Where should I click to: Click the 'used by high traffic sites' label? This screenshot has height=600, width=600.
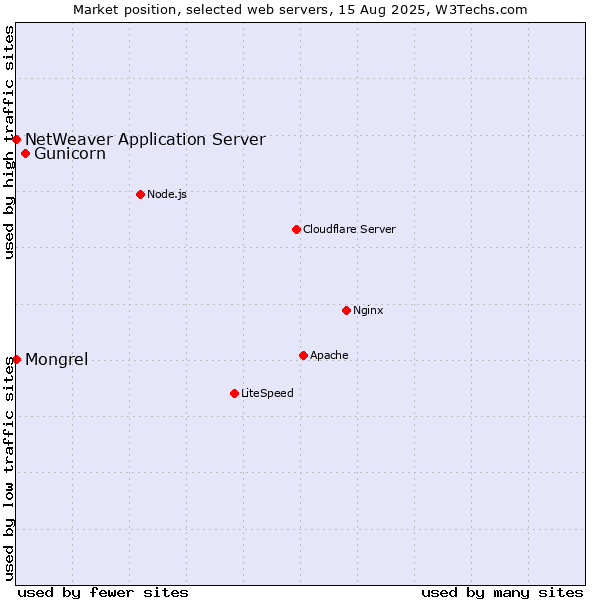[8, 142]
